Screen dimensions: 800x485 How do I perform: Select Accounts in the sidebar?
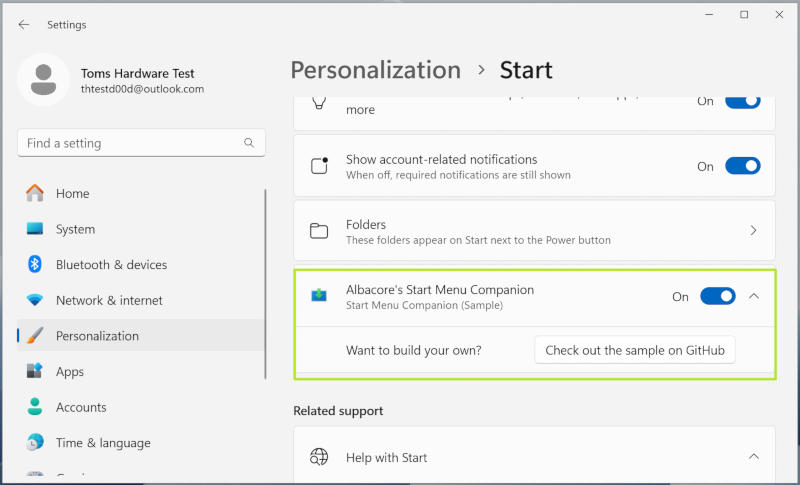pyautogui.click(x=81, y=407)
